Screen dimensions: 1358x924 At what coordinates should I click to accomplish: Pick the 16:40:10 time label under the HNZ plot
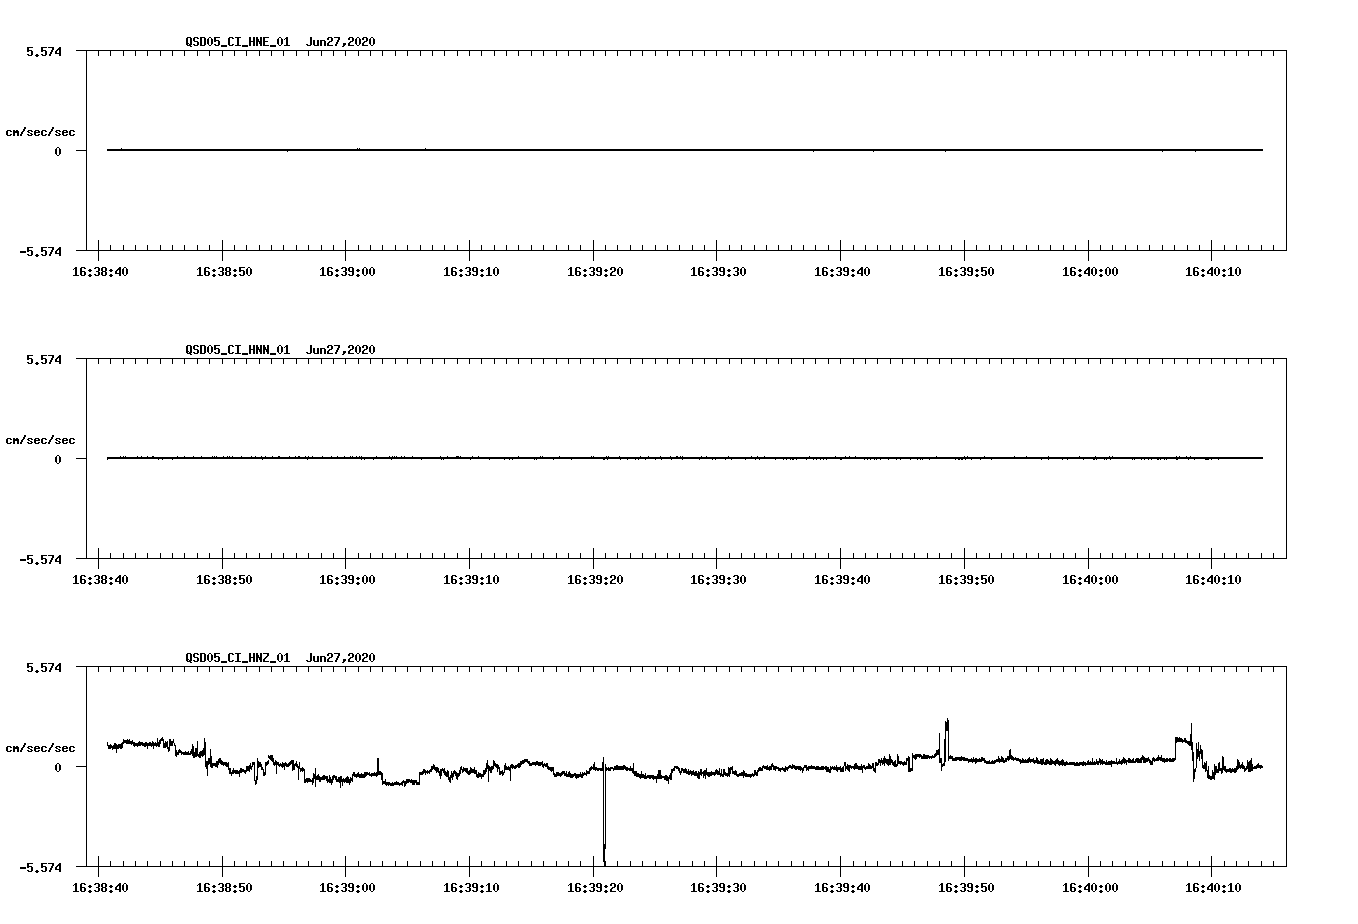(x=1212, y=887)
